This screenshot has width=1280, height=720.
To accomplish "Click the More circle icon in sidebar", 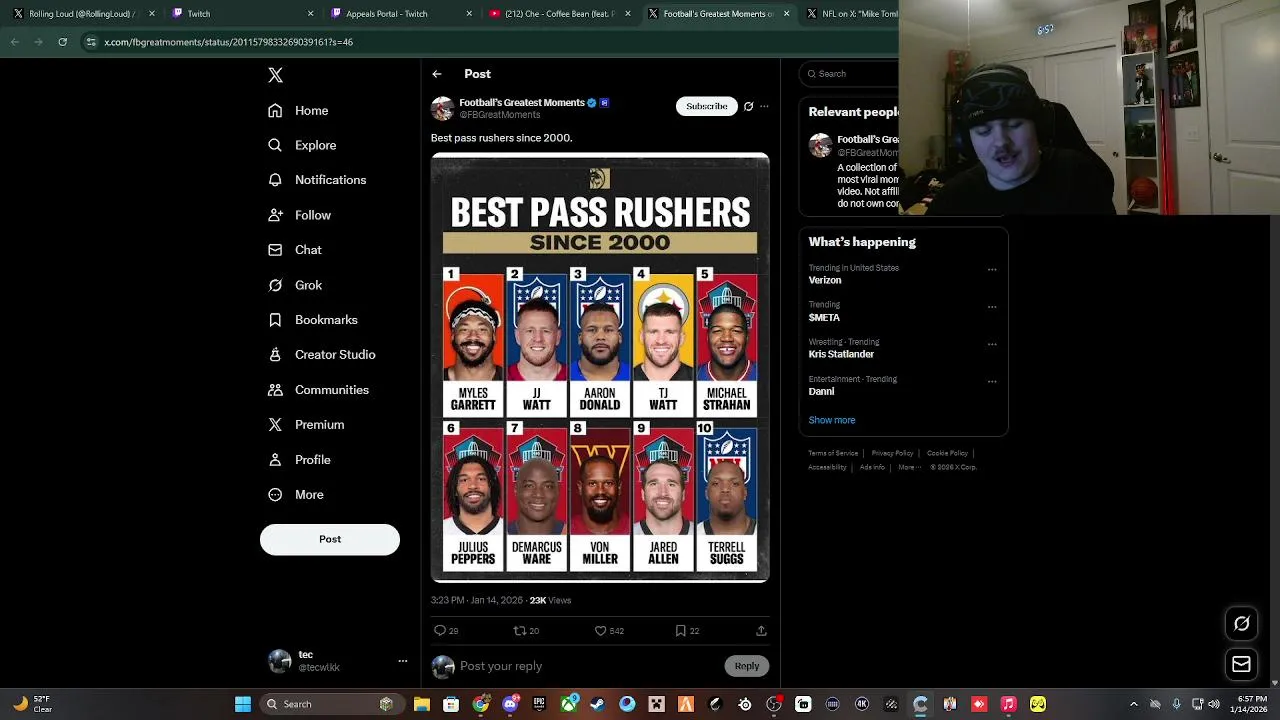I will (275, 495).
